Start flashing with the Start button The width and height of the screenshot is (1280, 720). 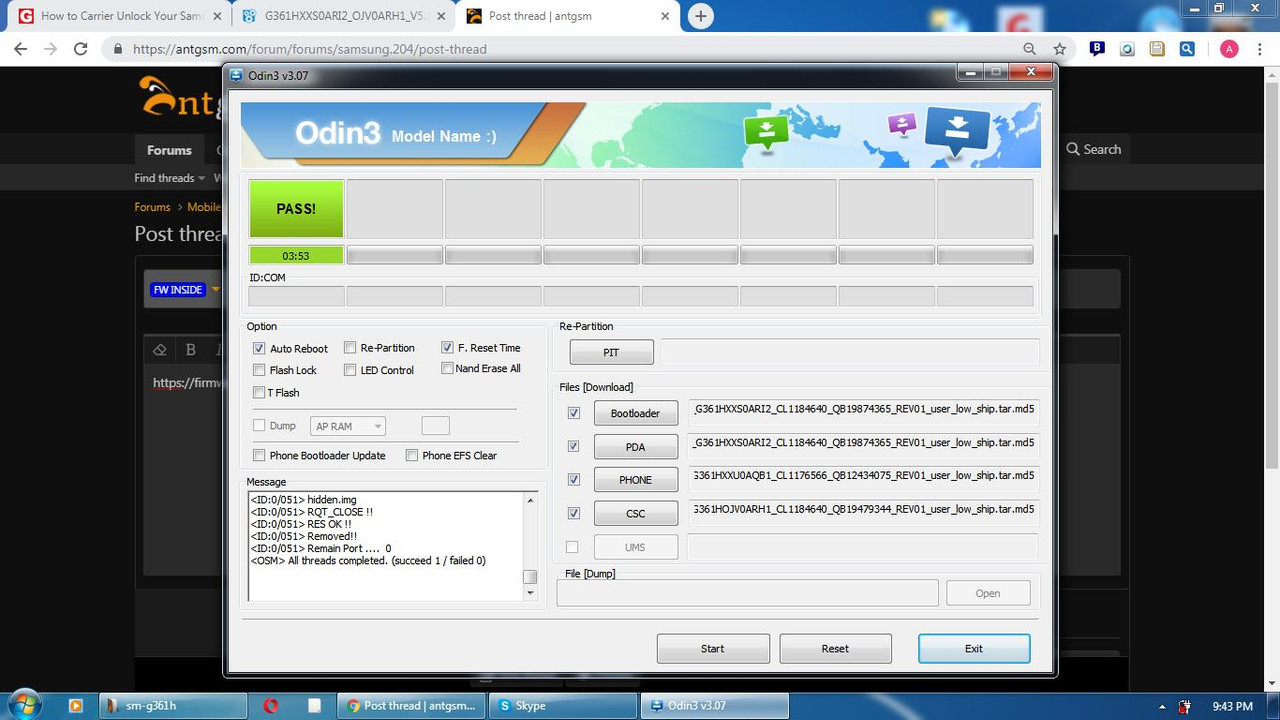coord(713,648)
